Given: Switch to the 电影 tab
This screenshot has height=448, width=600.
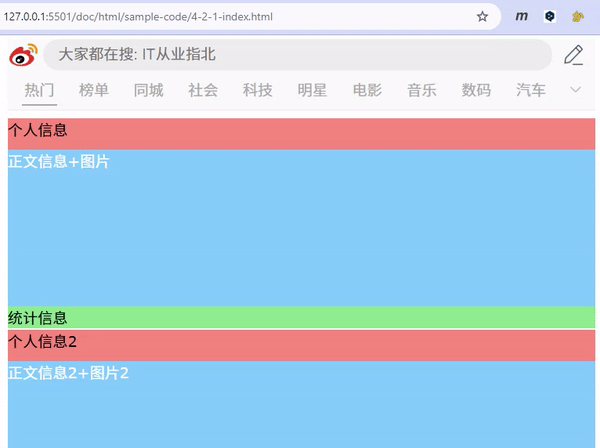Looking at the screenshot, I should point(367,90).
